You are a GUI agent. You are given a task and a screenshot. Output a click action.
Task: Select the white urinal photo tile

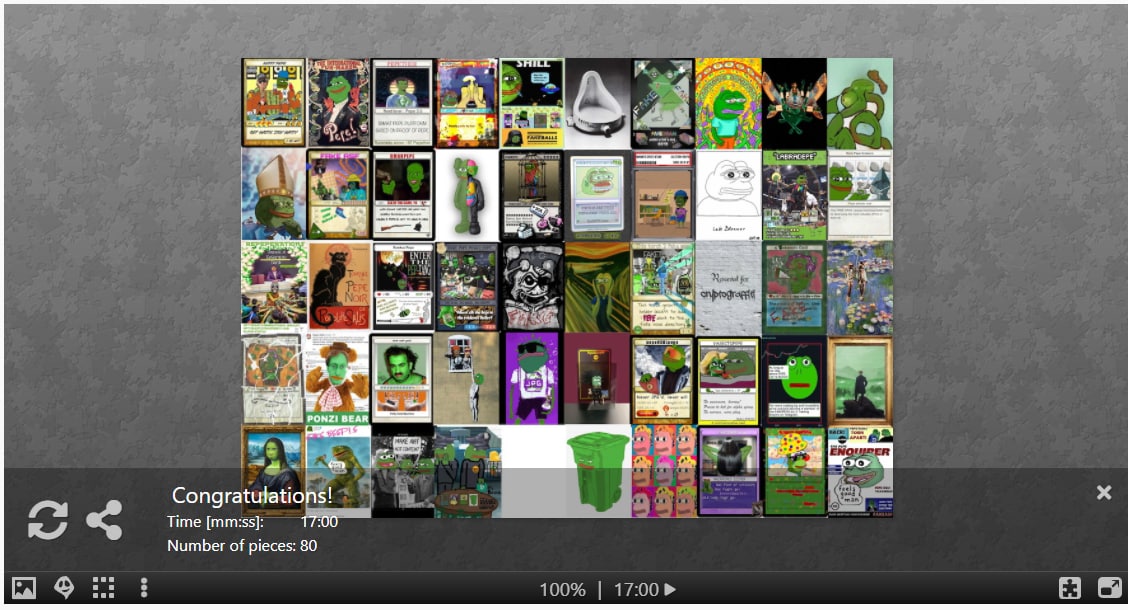pos(598,104)
